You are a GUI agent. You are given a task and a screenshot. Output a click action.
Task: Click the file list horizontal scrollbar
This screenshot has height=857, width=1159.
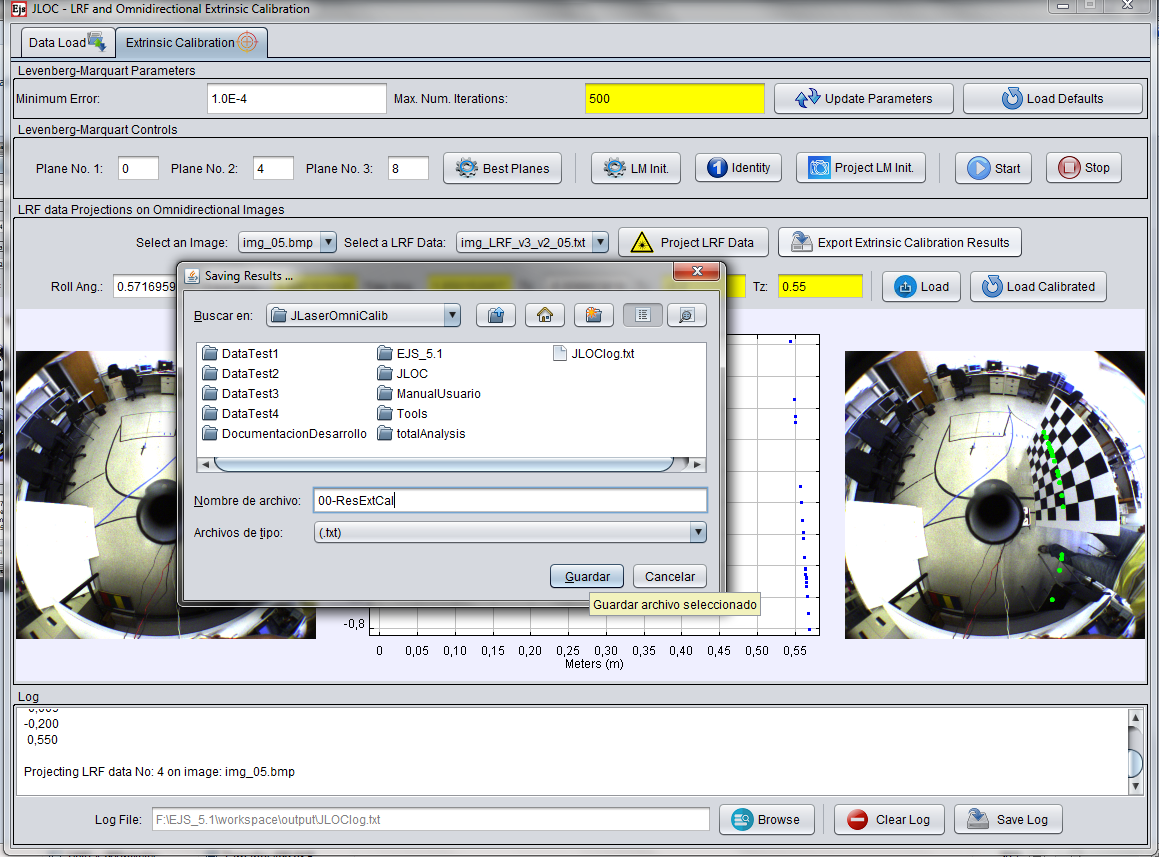(x=443, y=464)
